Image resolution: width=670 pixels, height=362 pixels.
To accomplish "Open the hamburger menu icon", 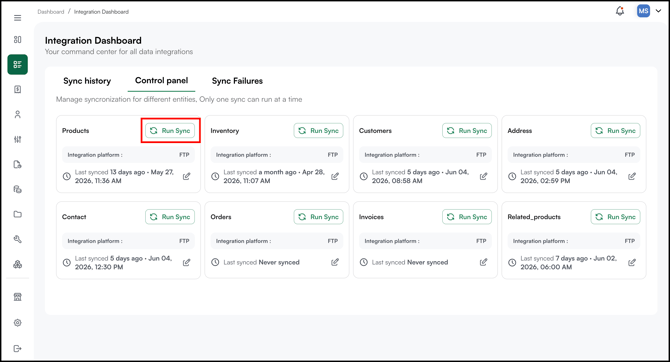I will click(18, 18).
